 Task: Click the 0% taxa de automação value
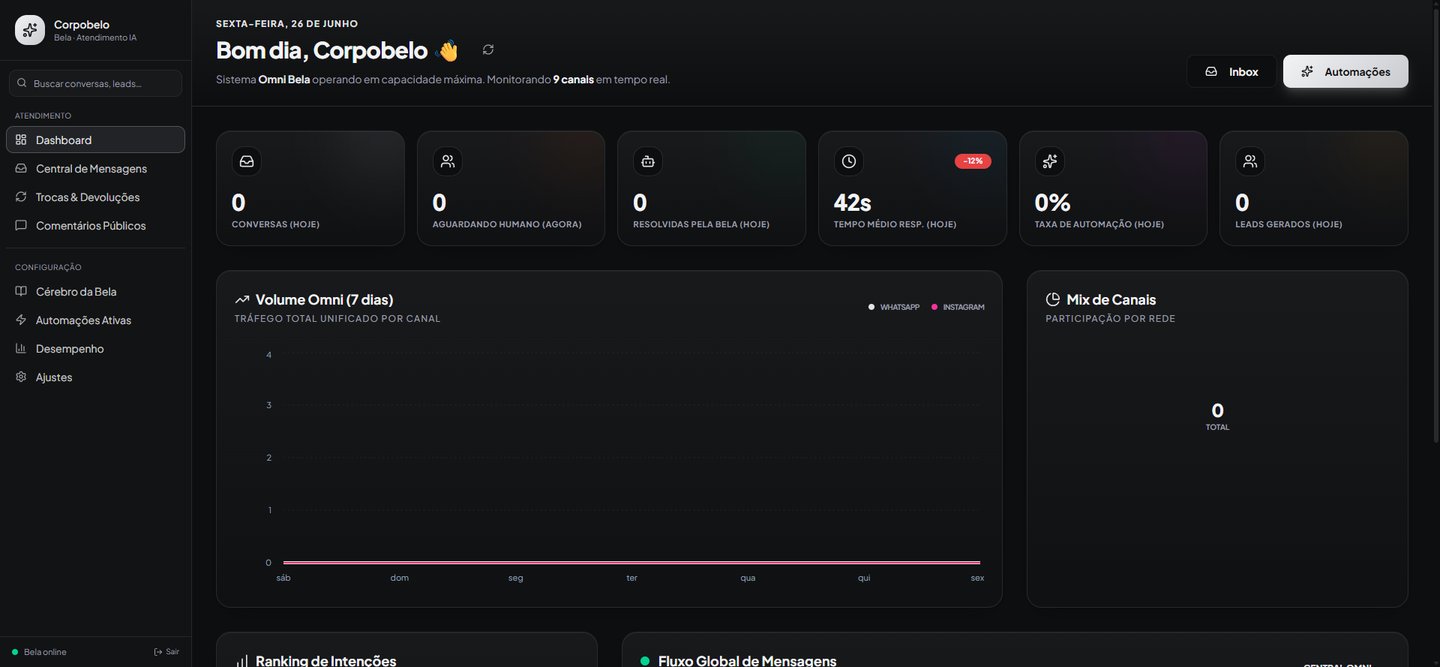point(1053,202)
